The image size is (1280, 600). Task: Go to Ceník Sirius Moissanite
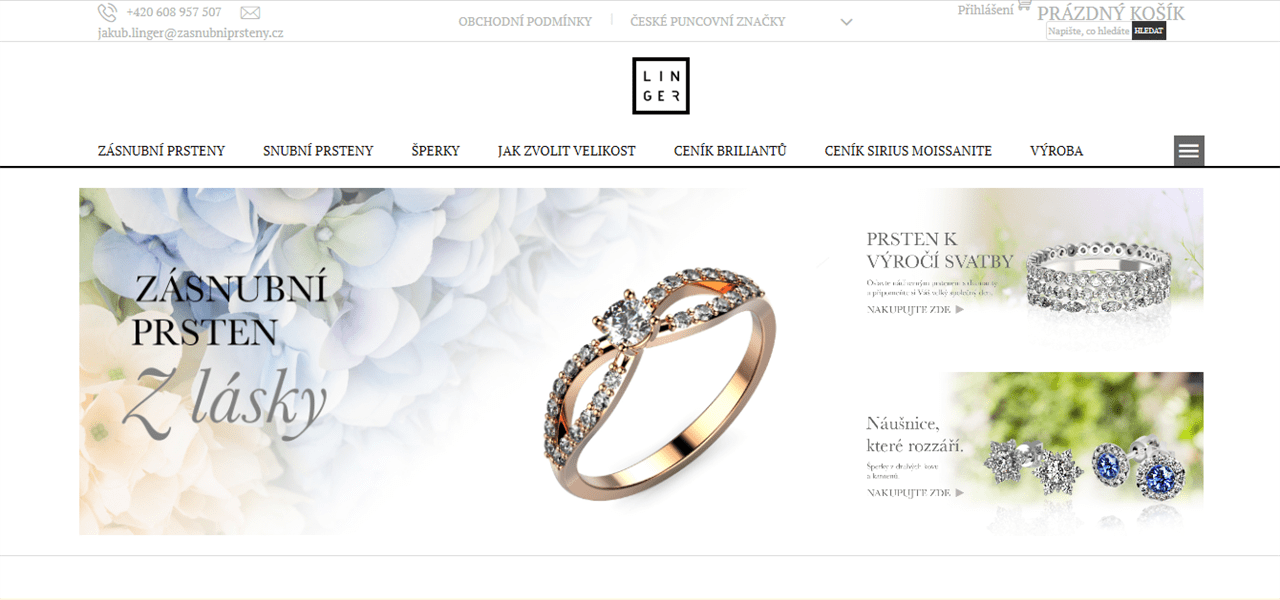[908, 151]
